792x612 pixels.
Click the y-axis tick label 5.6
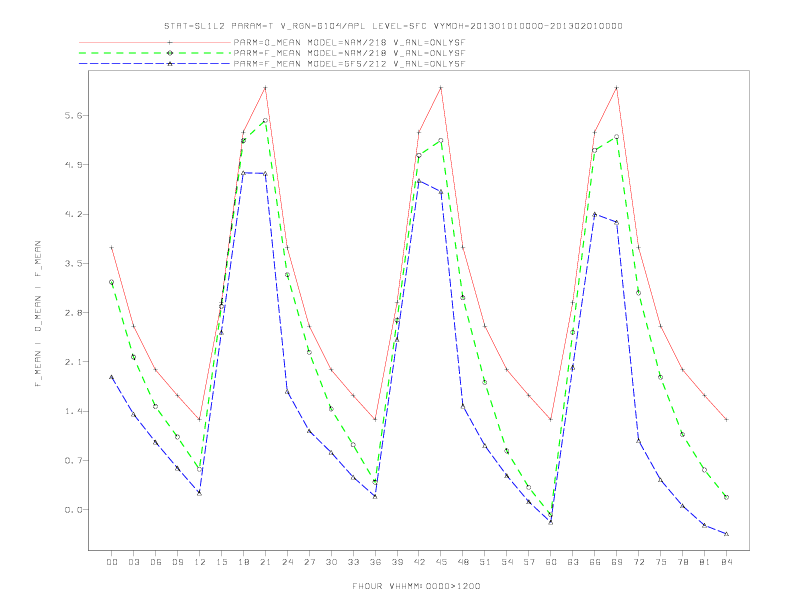[73, 116]
